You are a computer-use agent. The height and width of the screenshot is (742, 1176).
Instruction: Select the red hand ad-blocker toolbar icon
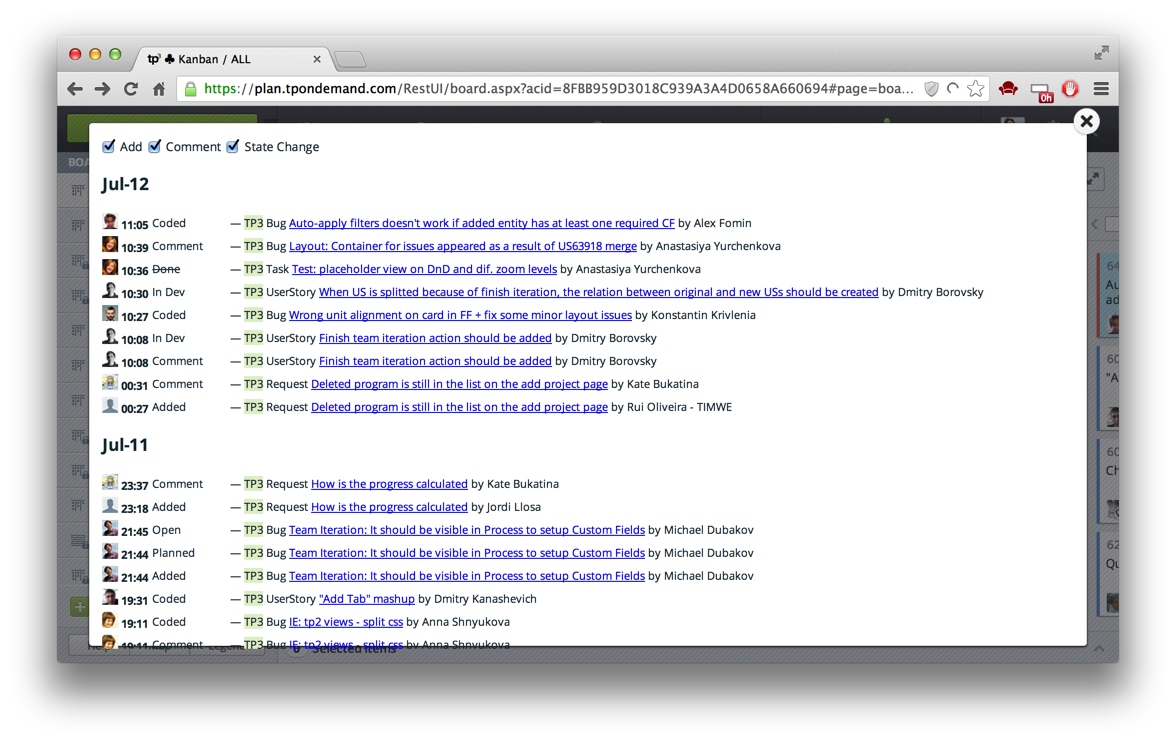click(x=1070, y=89)
